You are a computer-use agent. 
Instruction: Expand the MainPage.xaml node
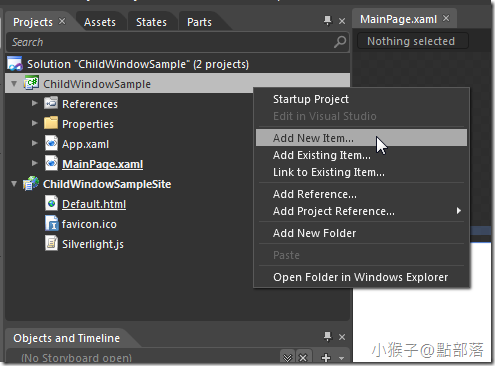click(x=34, y=163)
